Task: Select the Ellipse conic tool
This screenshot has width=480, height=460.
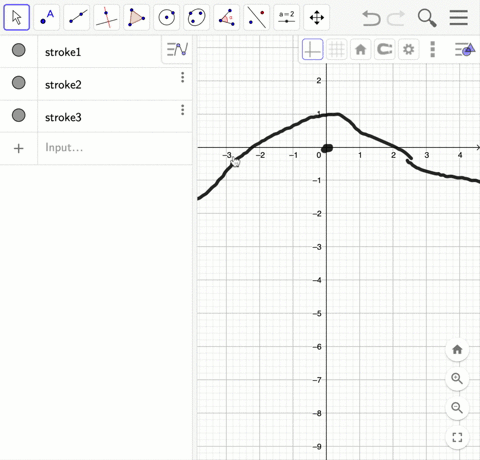Action: pyautogui.click(x=197, y=17)
